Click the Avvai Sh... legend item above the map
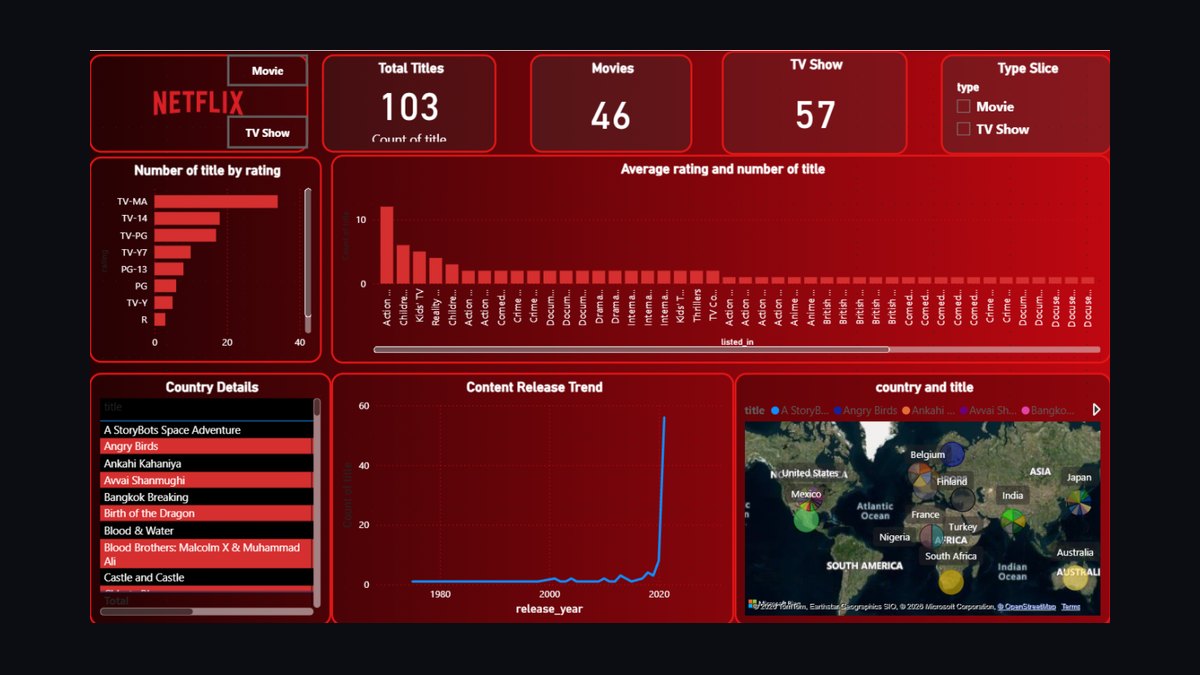The height and width of the screenshot is (675, 1200). [x=988, y=410]
